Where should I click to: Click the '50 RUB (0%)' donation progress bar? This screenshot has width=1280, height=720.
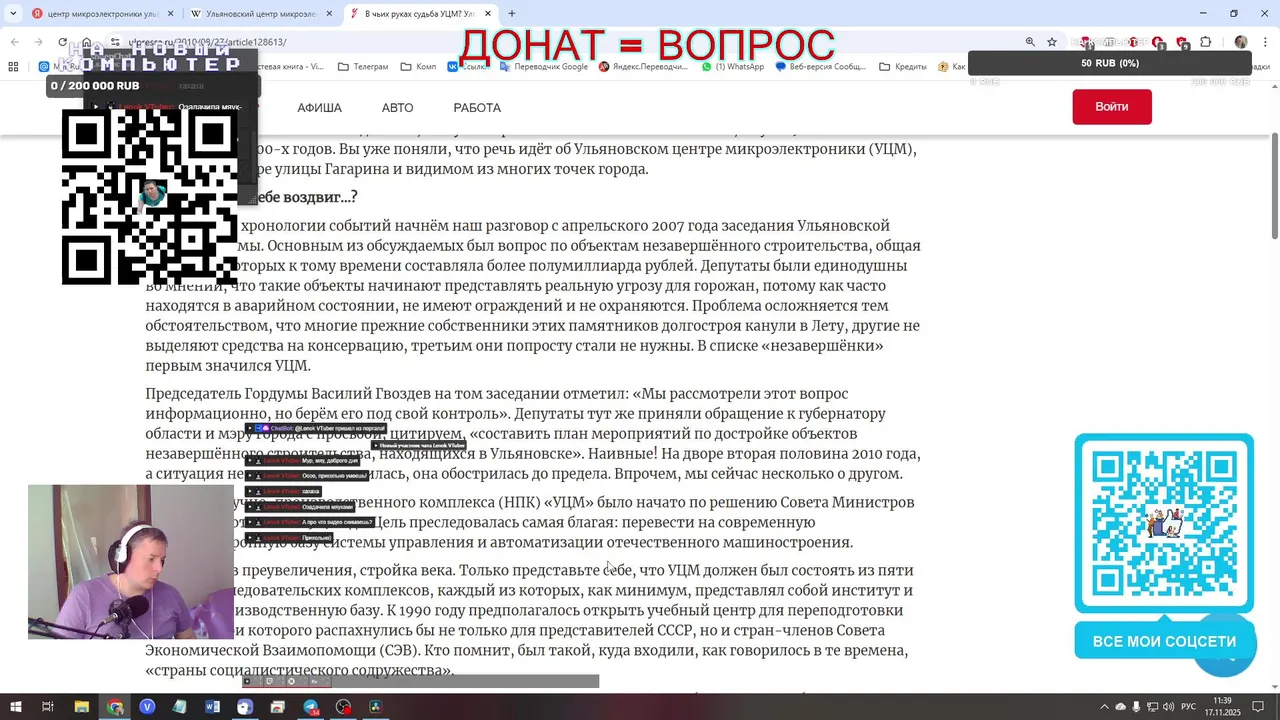pos(1110,63)
